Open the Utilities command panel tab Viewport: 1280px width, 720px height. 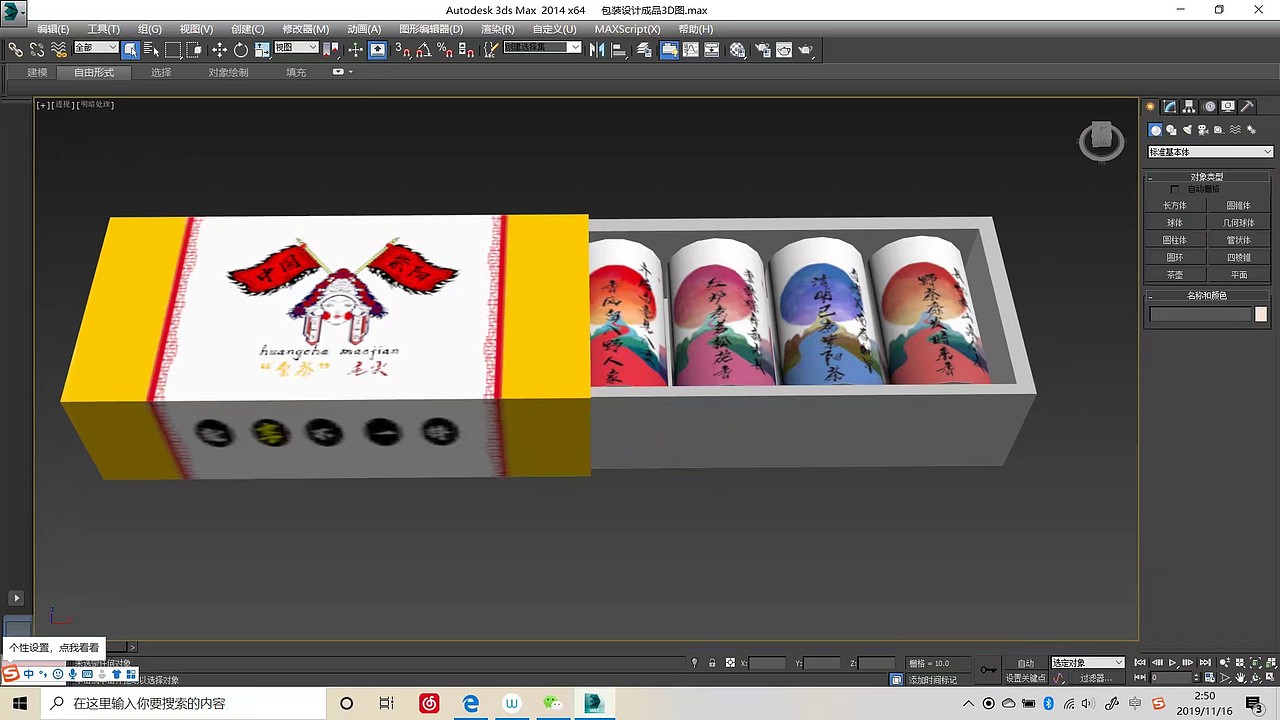(x=1247, y=106)
